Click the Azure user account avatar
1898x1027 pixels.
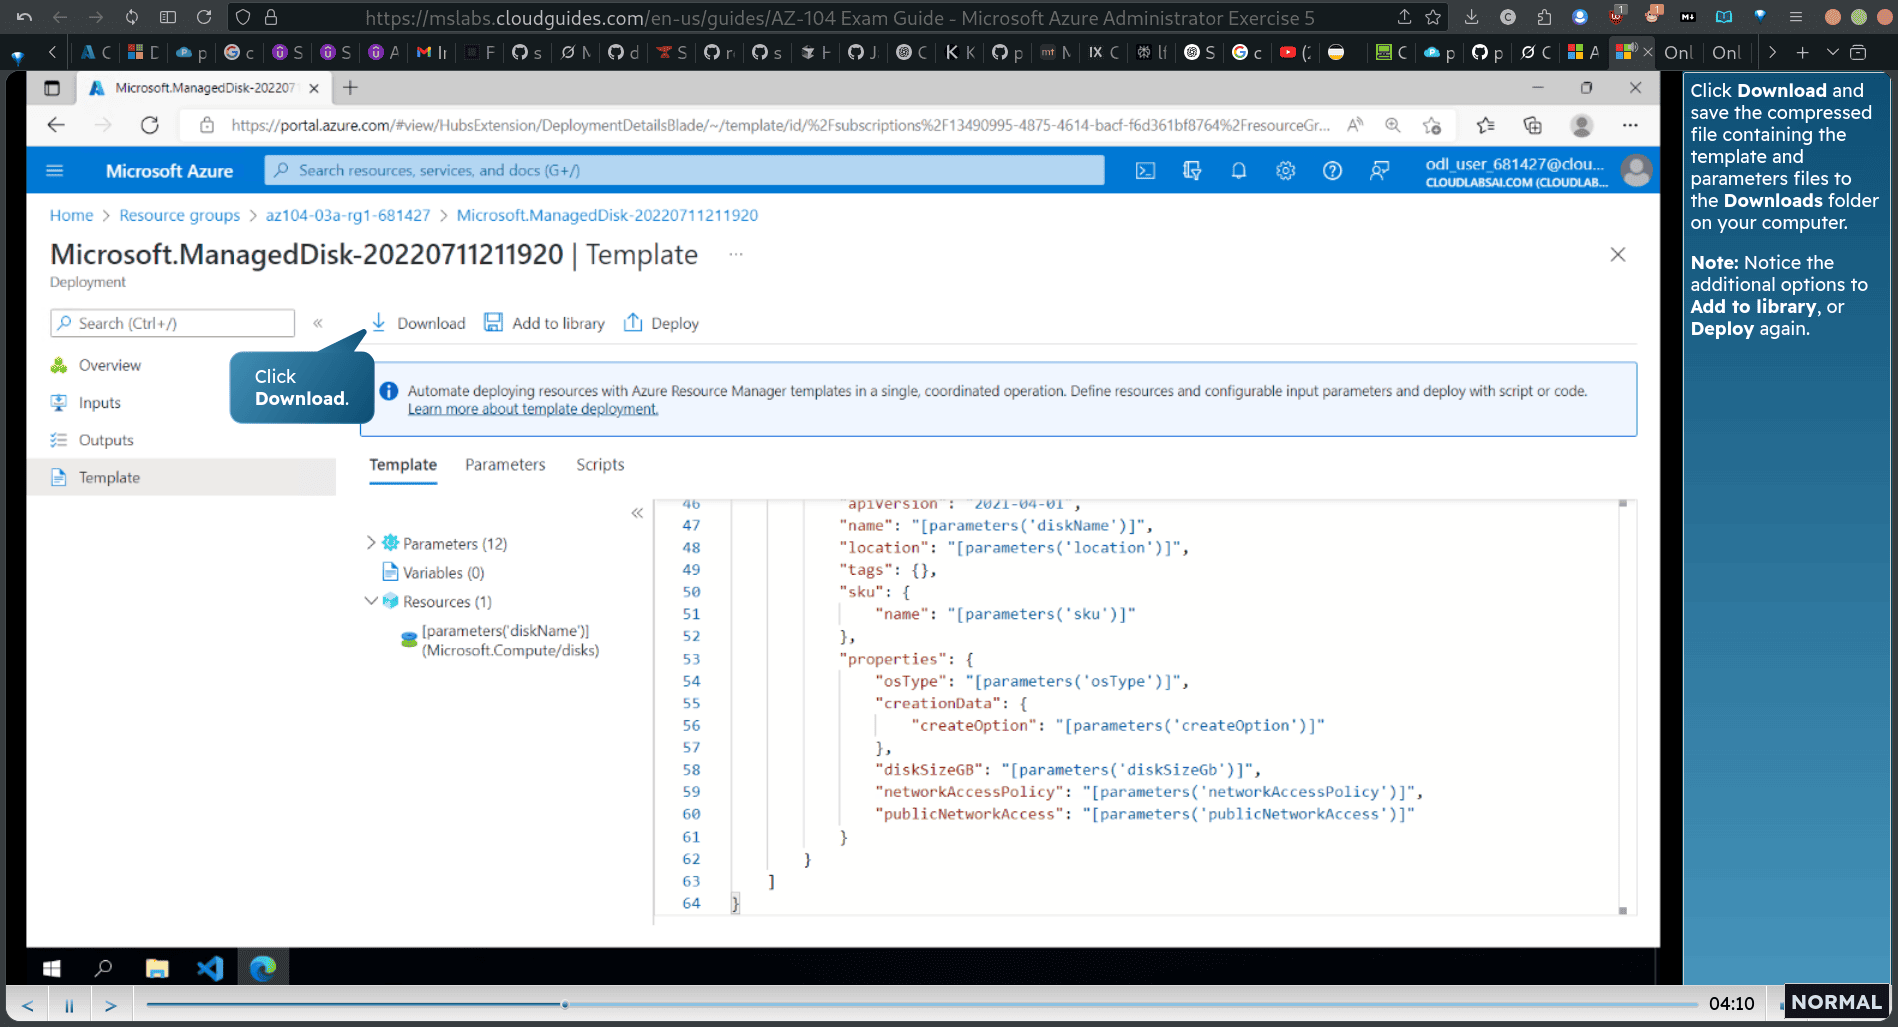[x=1636, y=171]
